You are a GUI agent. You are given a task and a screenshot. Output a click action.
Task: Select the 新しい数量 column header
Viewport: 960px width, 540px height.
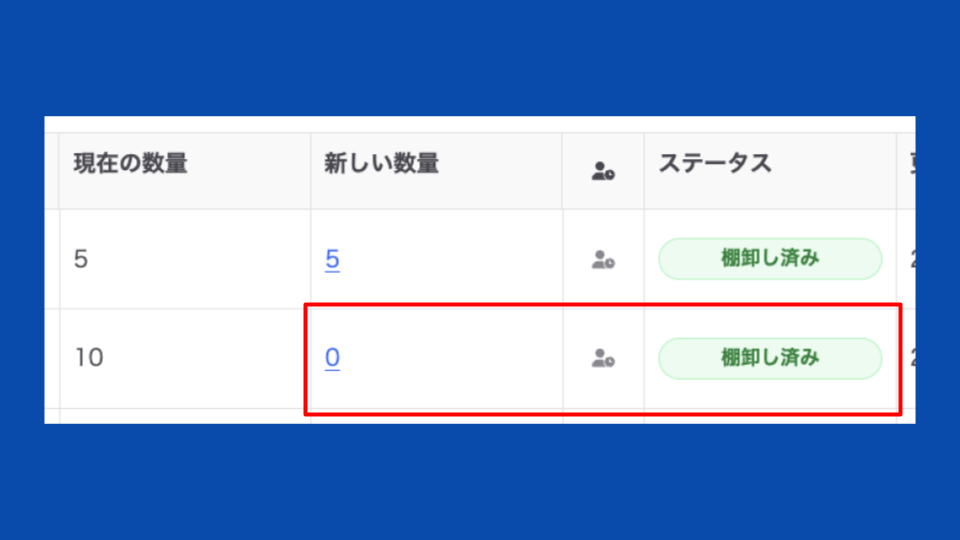point(381,165)
